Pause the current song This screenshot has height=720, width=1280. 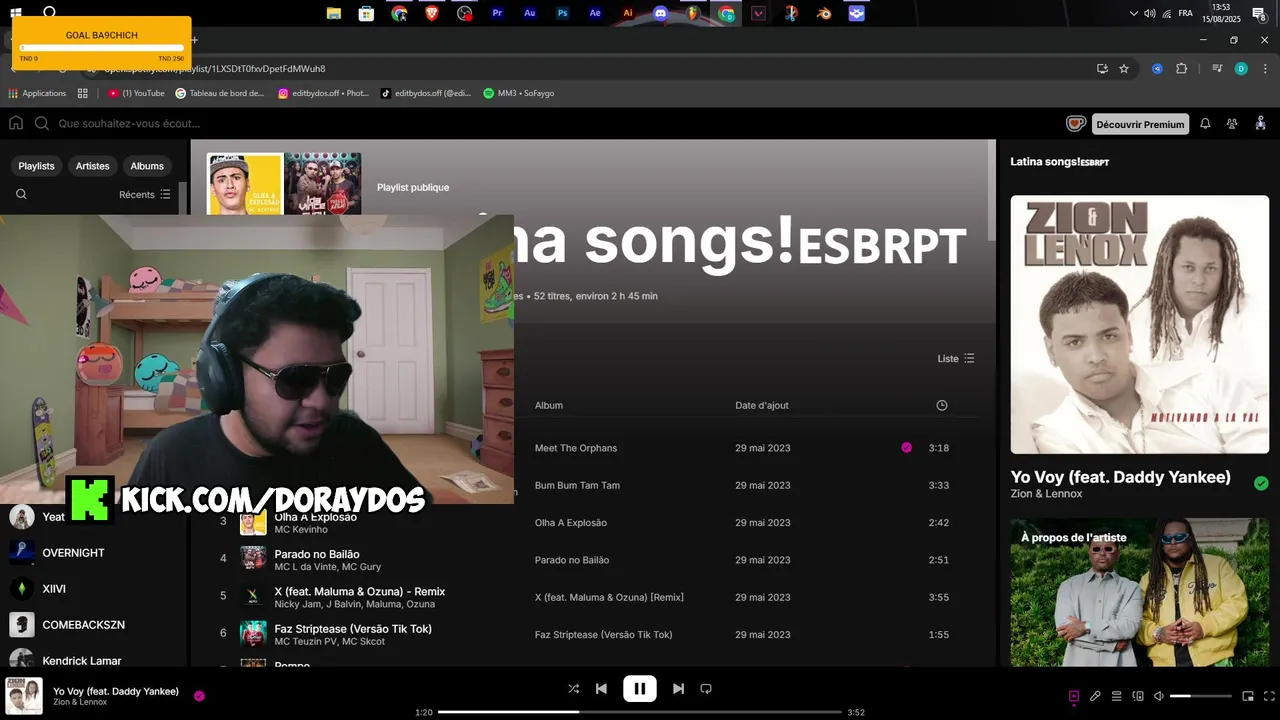pyautogui.click(x=639, y=689)
